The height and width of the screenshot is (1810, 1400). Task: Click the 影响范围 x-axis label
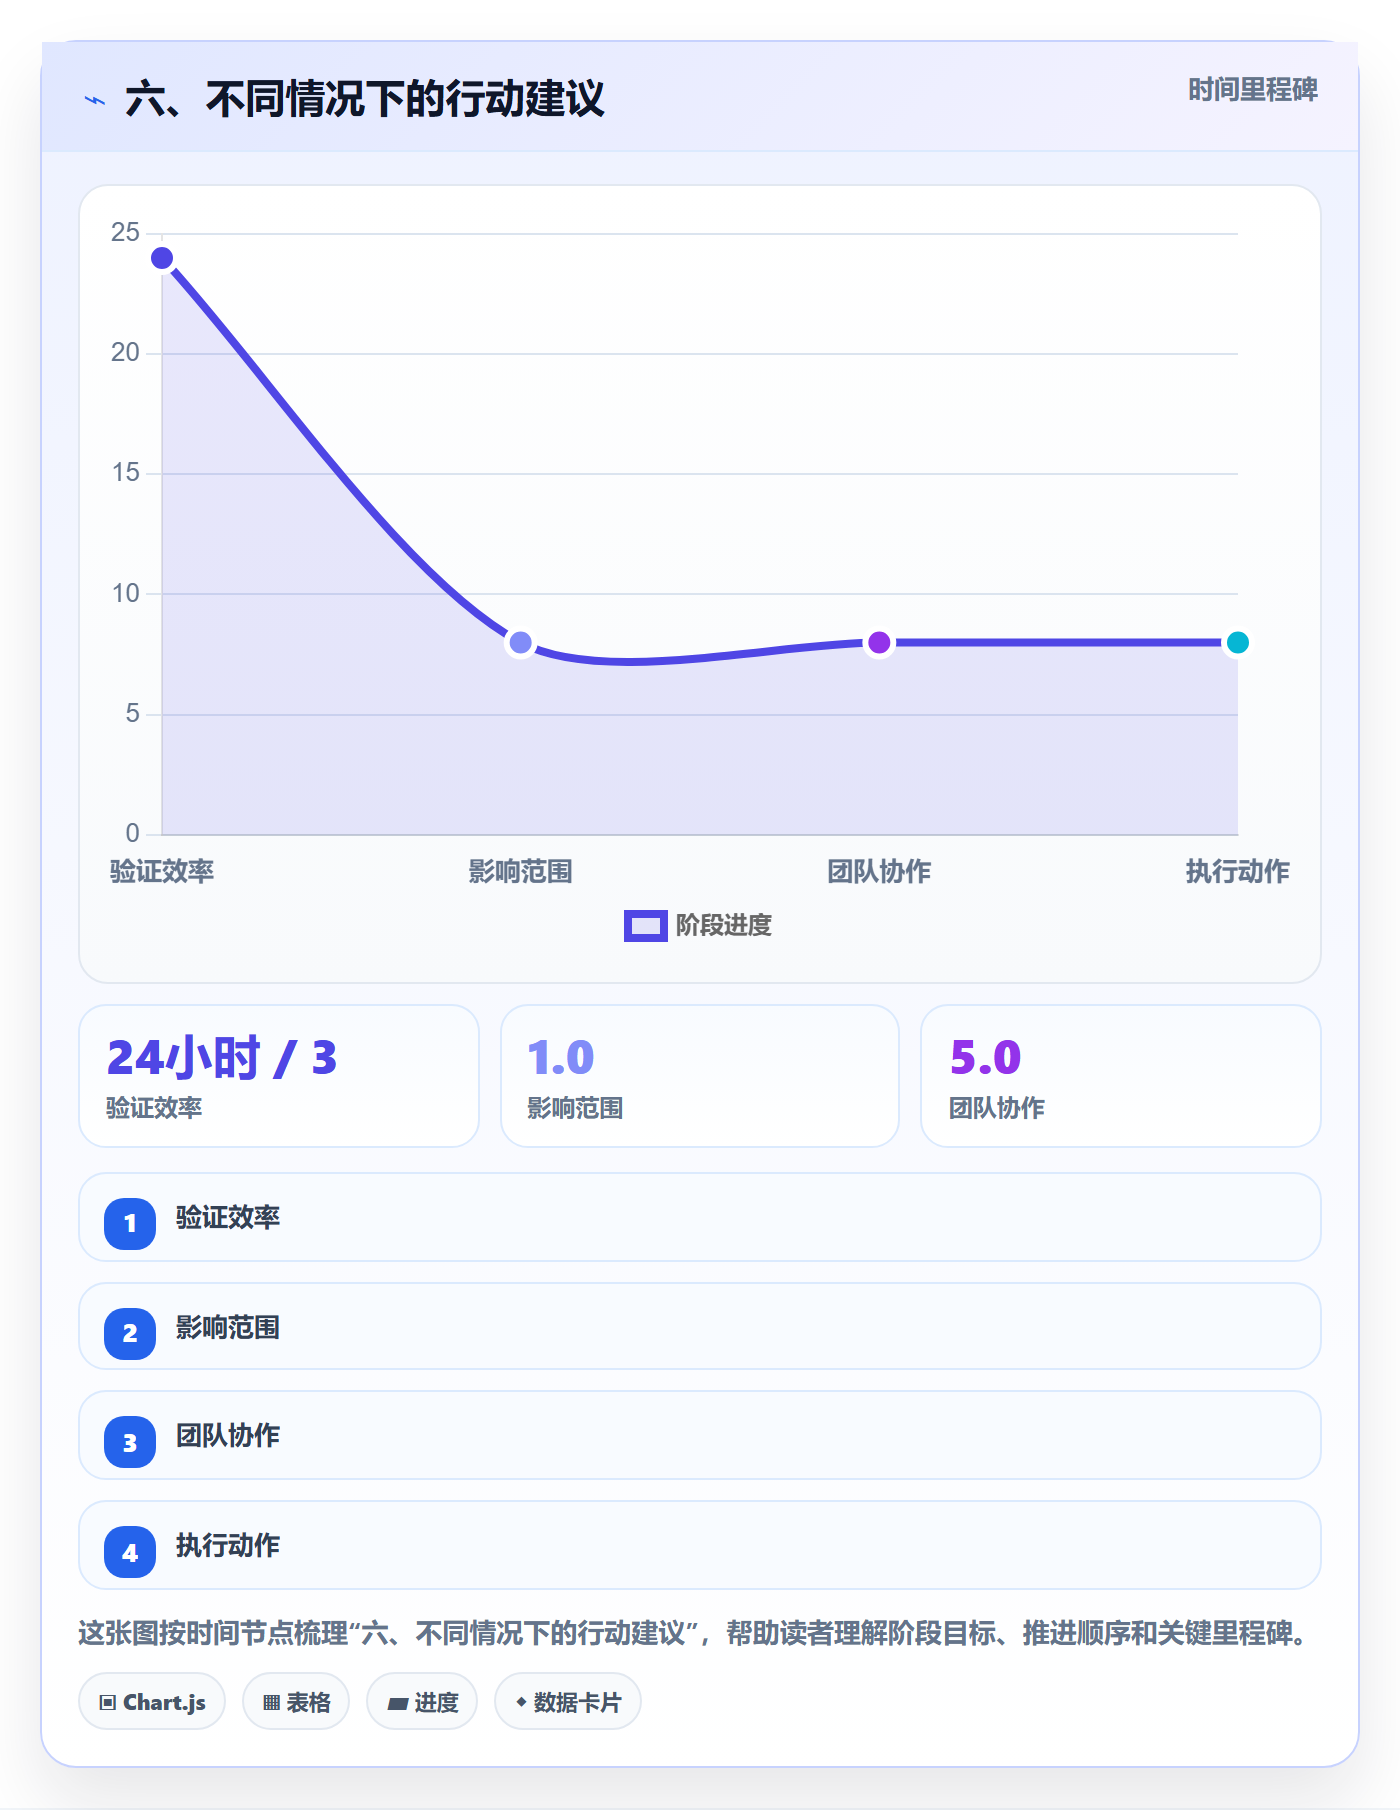[x=520, y=871]
